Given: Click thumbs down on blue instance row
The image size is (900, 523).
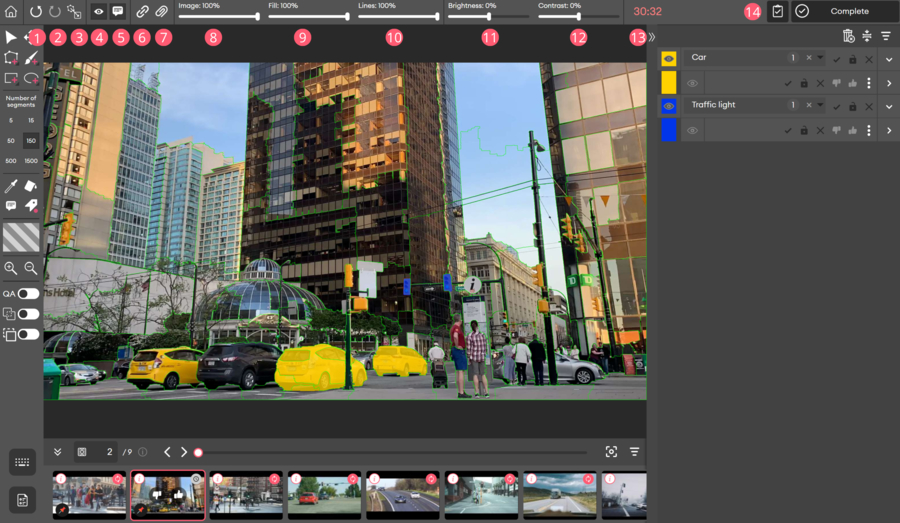Looking at the screenshot, I should 836,131.
